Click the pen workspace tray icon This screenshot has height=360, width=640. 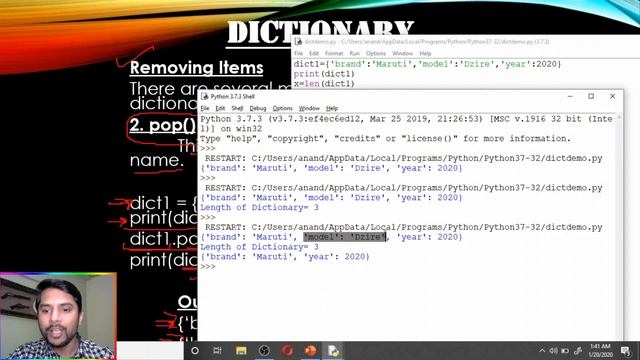(x=578, y=351)
